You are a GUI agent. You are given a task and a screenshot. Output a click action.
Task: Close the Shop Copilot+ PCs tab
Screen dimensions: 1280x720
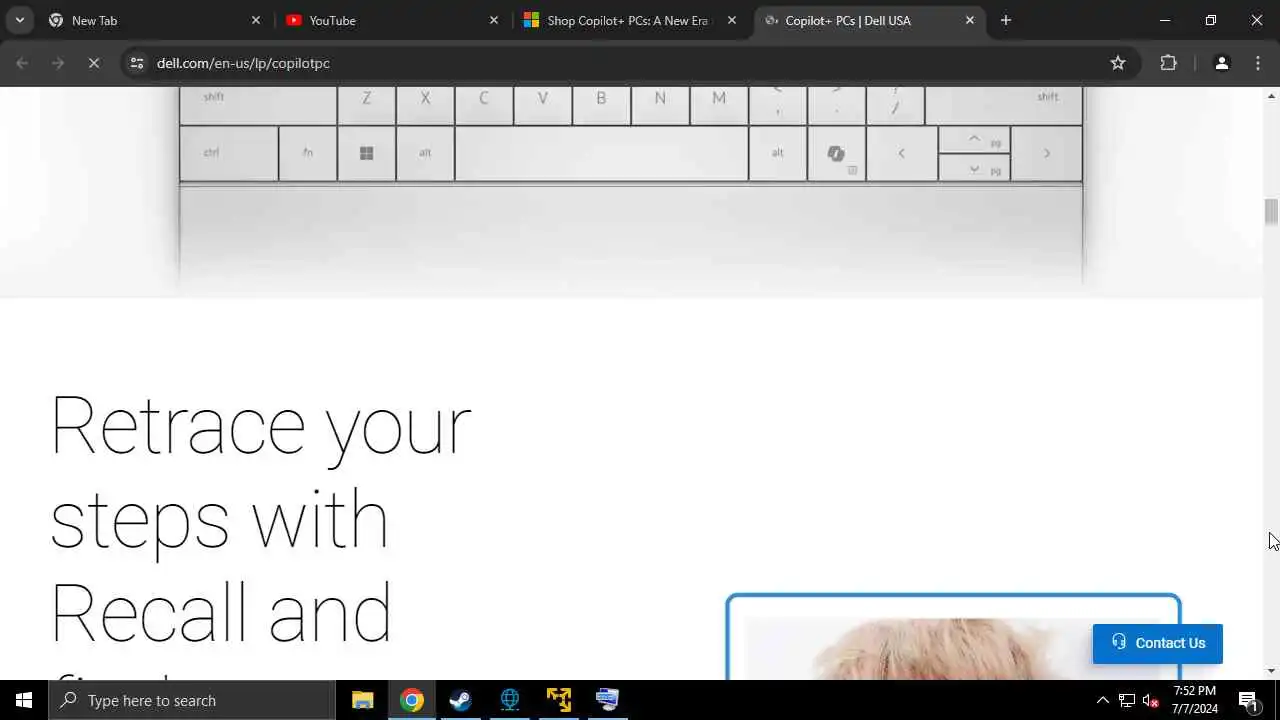tap(732, 20)
